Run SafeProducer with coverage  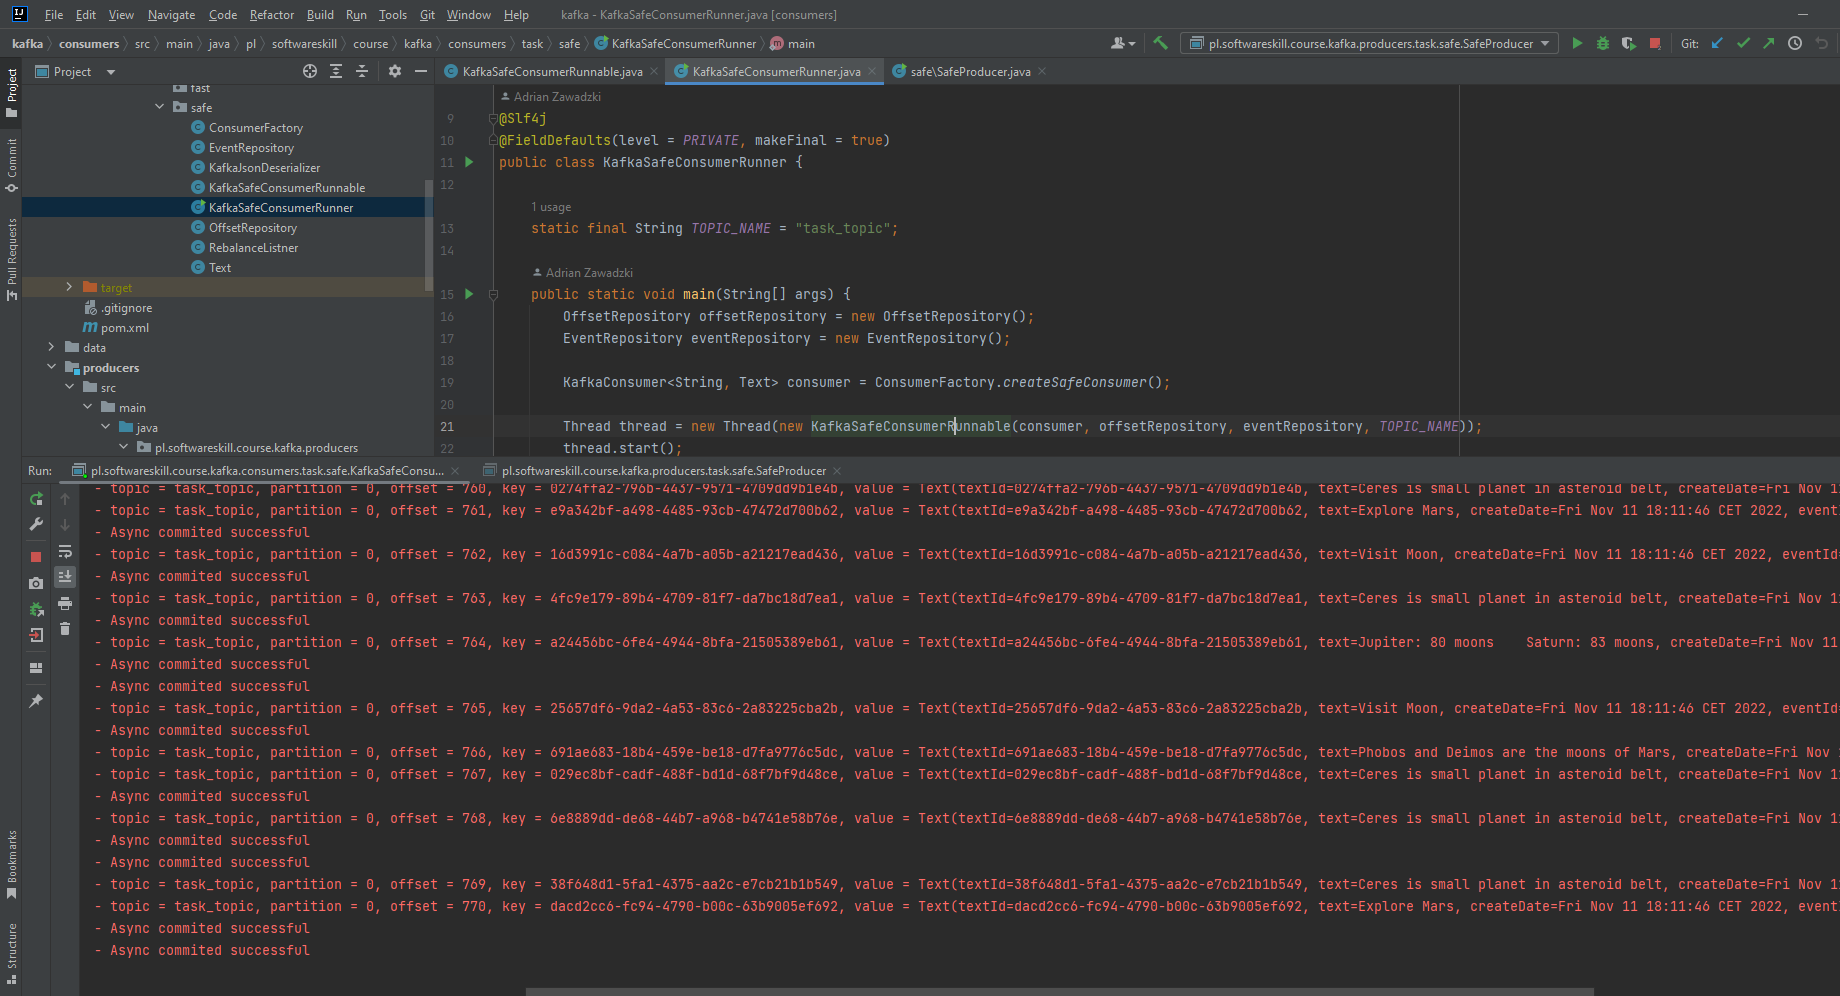coord(1628,43)
